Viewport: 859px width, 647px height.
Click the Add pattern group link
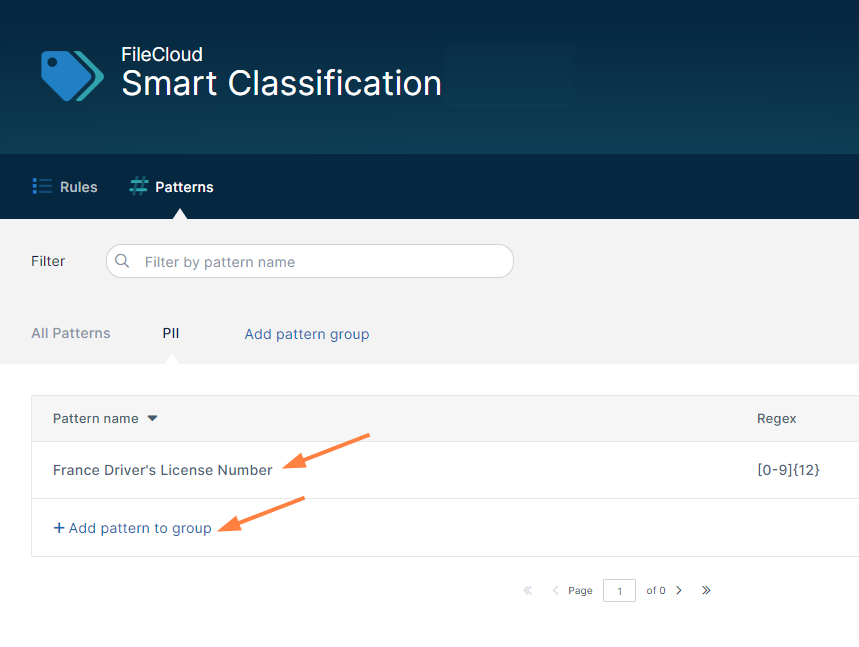click(x=307, y=334)
